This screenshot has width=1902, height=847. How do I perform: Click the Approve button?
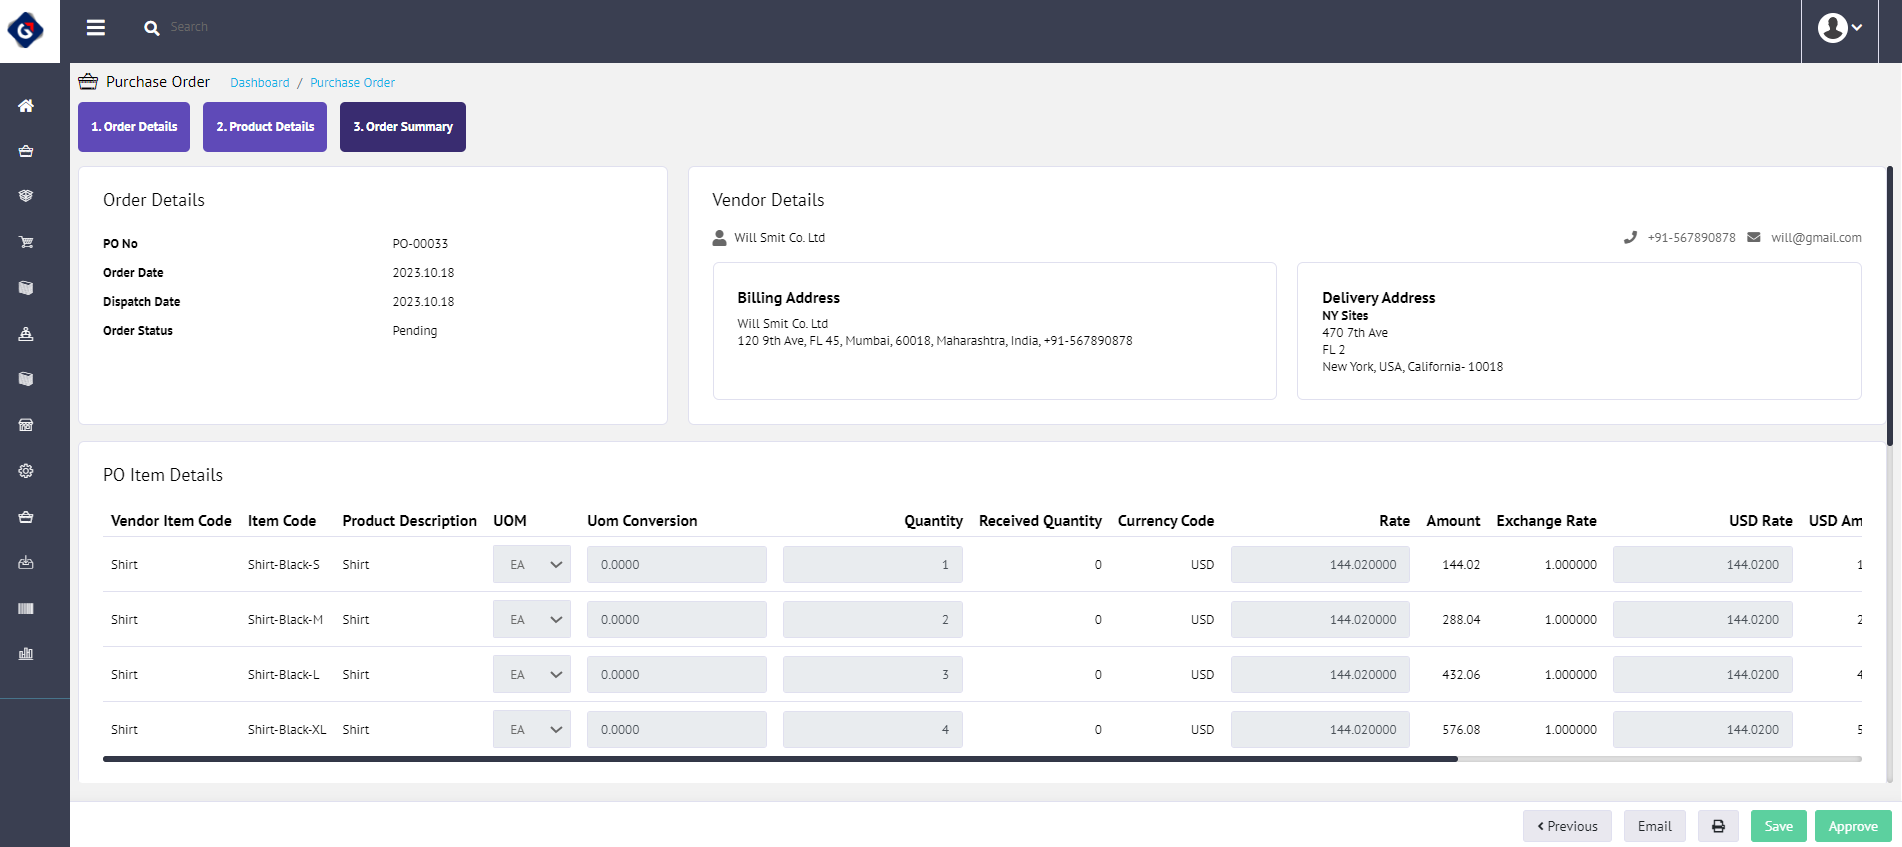[x=1852, y=826]
